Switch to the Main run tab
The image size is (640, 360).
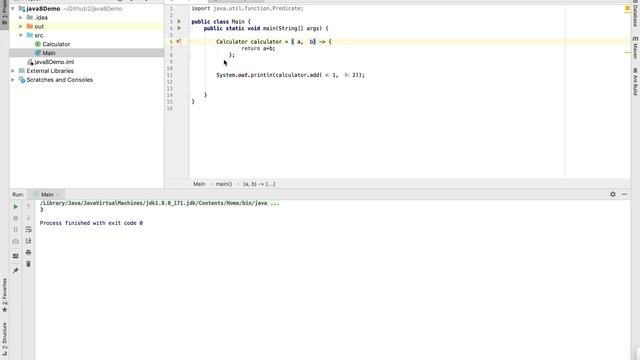point(47,194)
